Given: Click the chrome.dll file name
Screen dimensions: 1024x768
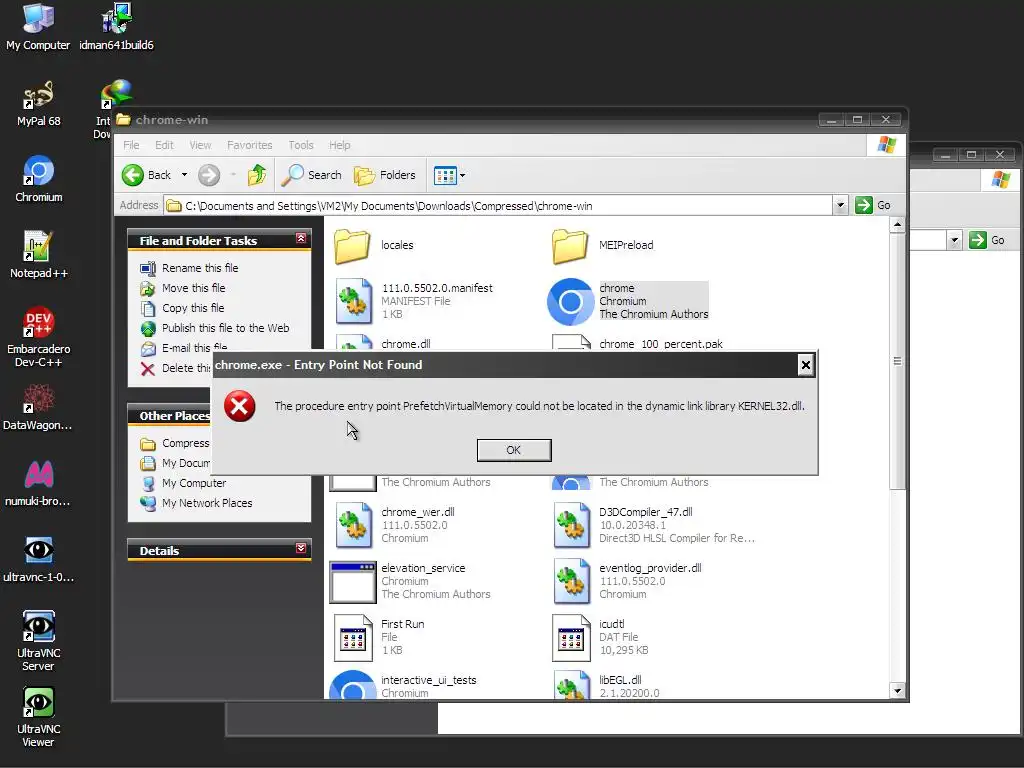Looking at the screenshot, I should point(406,344).
